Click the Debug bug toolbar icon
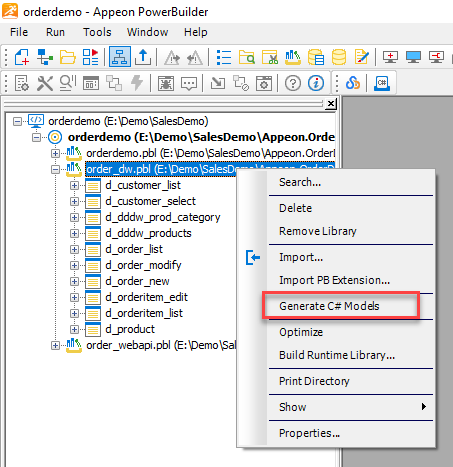453x467 pixels. (x=166, y=83)
